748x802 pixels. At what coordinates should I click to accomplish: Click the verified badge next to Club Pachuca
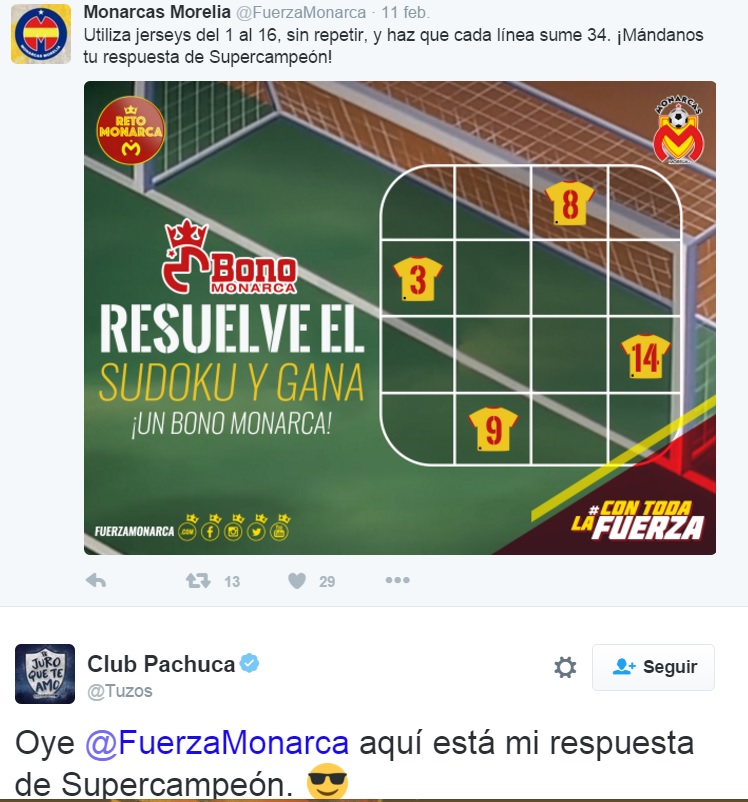[250, 663]
